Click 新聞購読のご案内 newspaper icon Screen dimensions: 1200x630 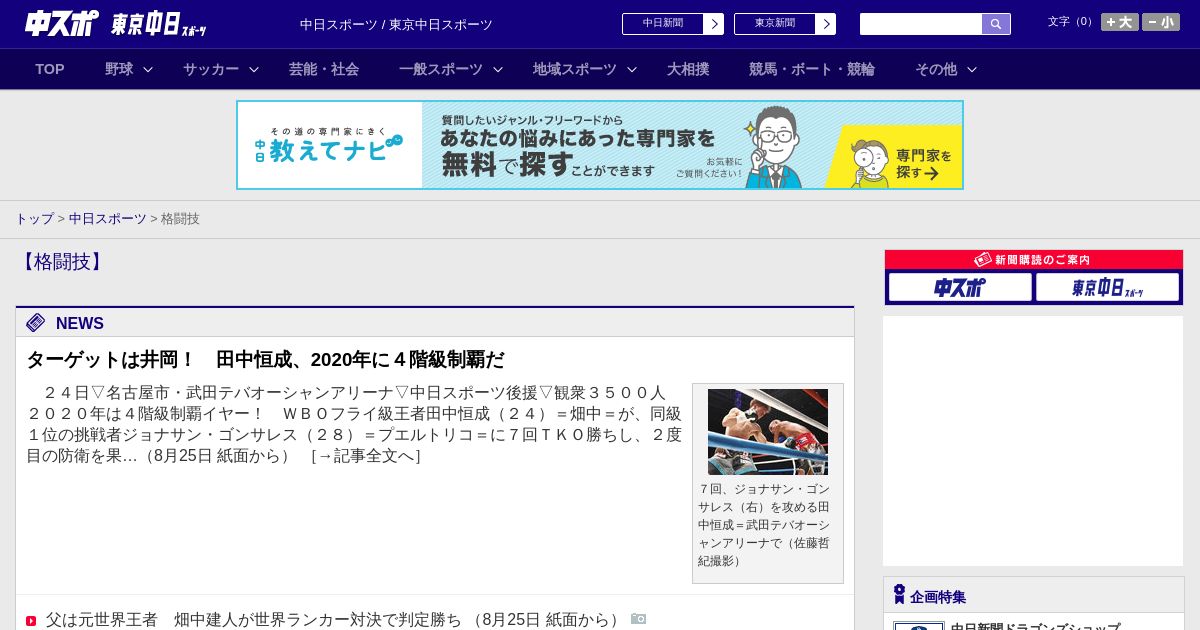[x=983, y=260]
